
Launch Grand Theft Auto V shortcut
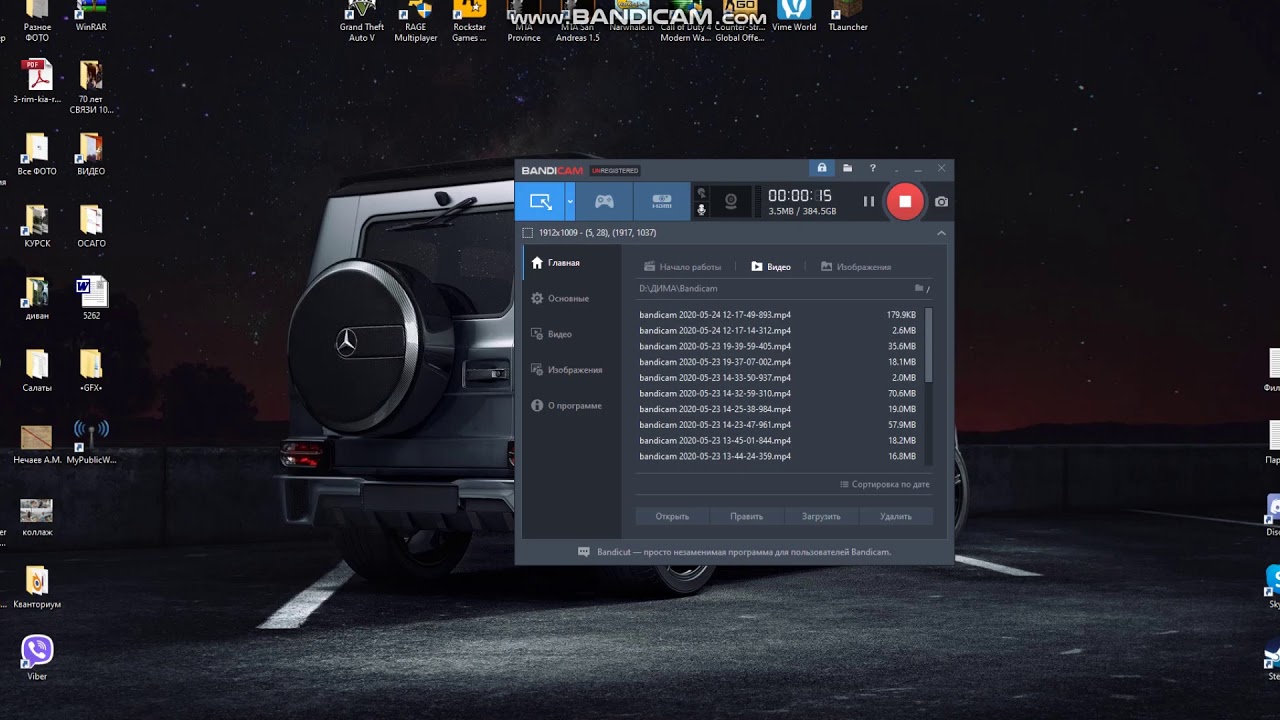coord(362,21)
